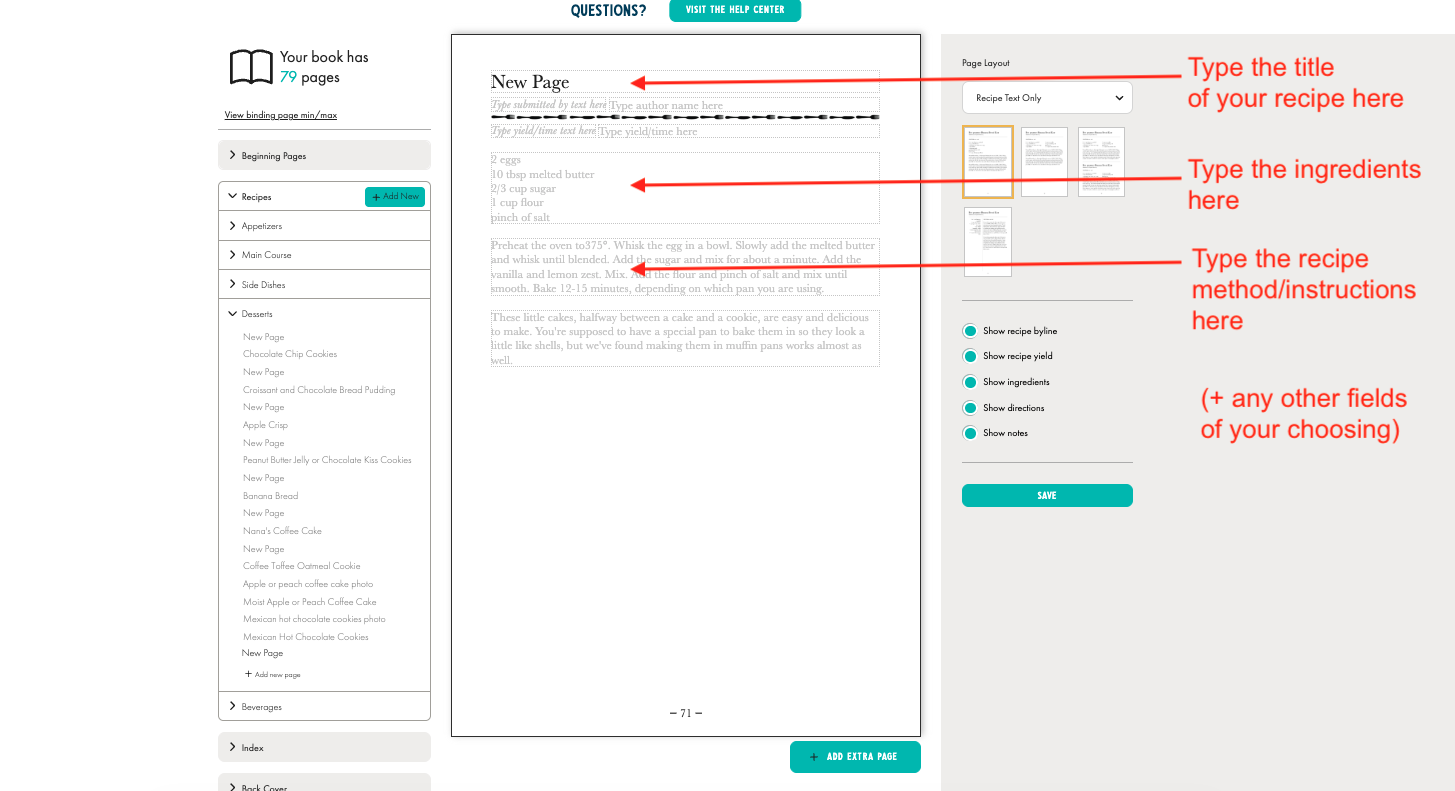This screenshot has height=791, width=1455.
Task: Open View binding page min/max link
Action: pos(280,115)
